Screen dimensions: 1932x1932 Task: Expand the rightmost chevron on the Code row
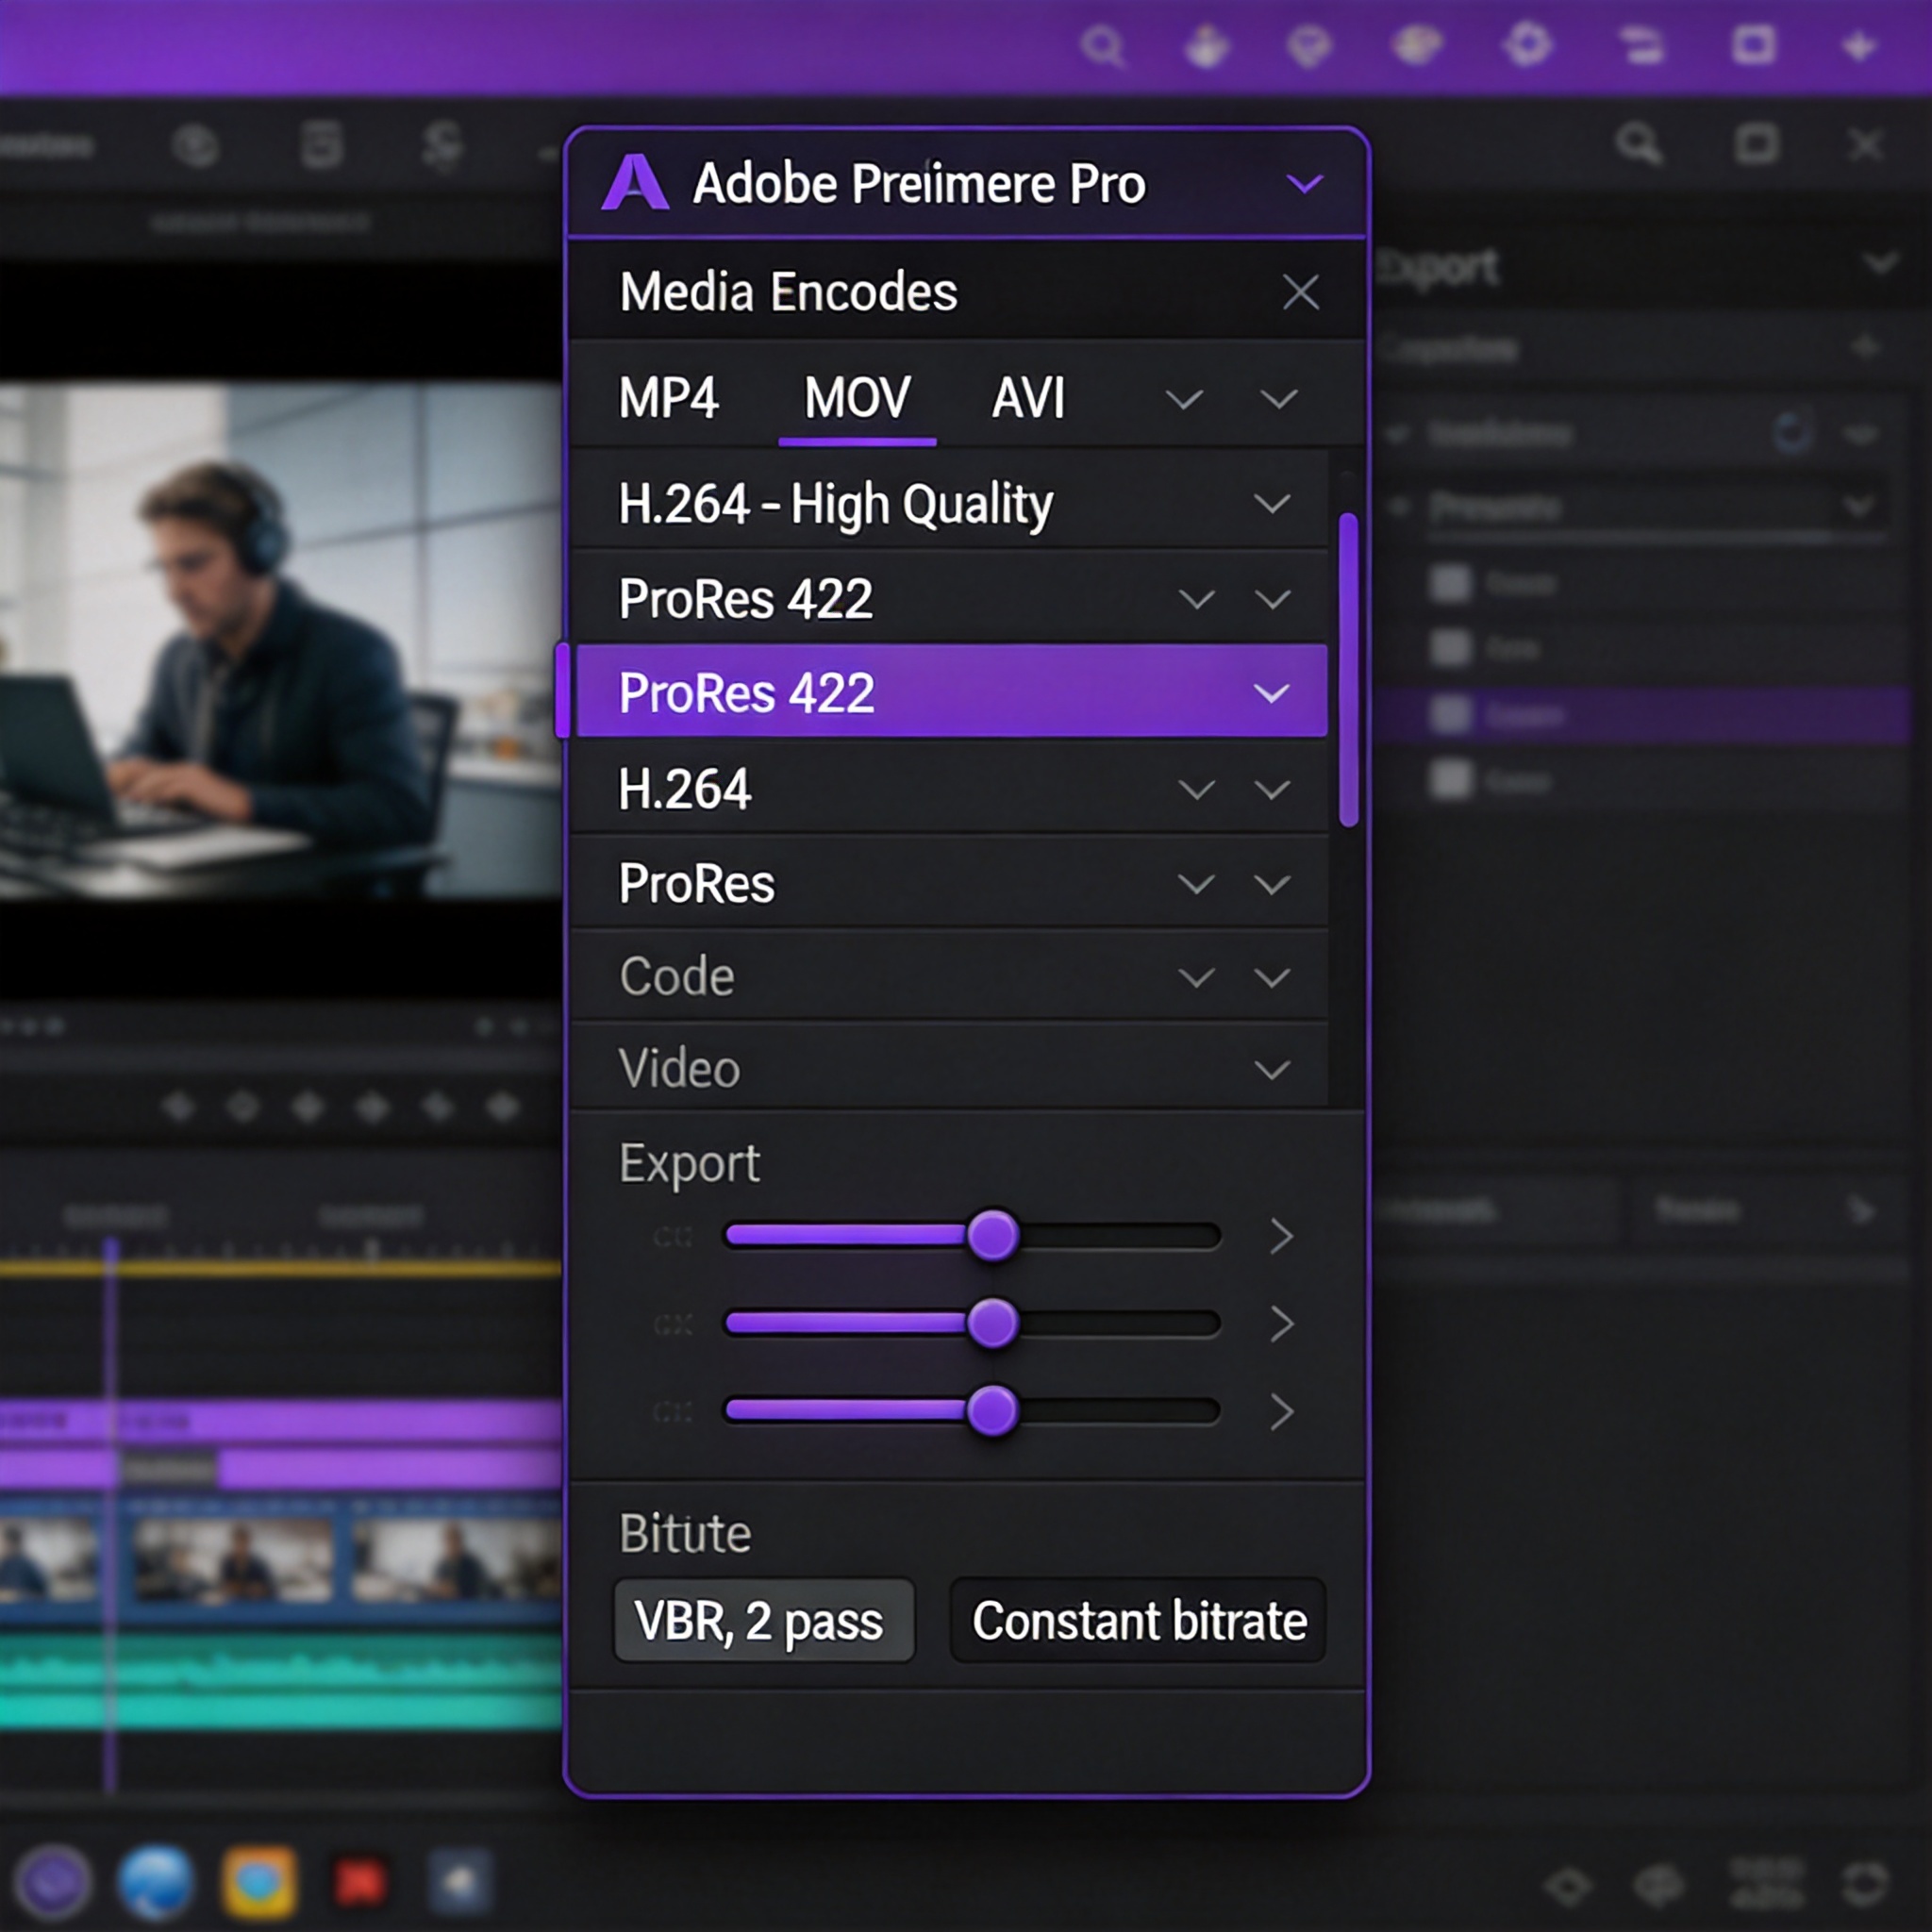(1271, 977)
